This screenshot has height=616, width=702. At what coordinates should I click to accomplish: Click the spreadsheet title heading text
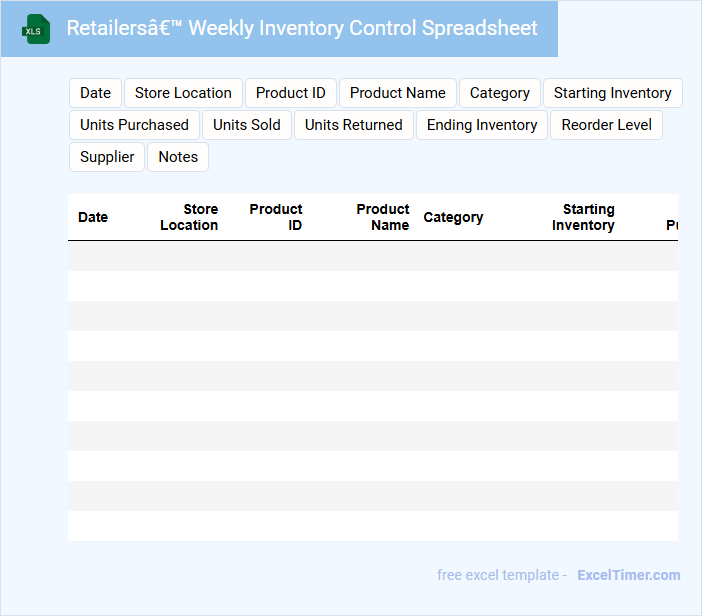(x=302, y=28)
